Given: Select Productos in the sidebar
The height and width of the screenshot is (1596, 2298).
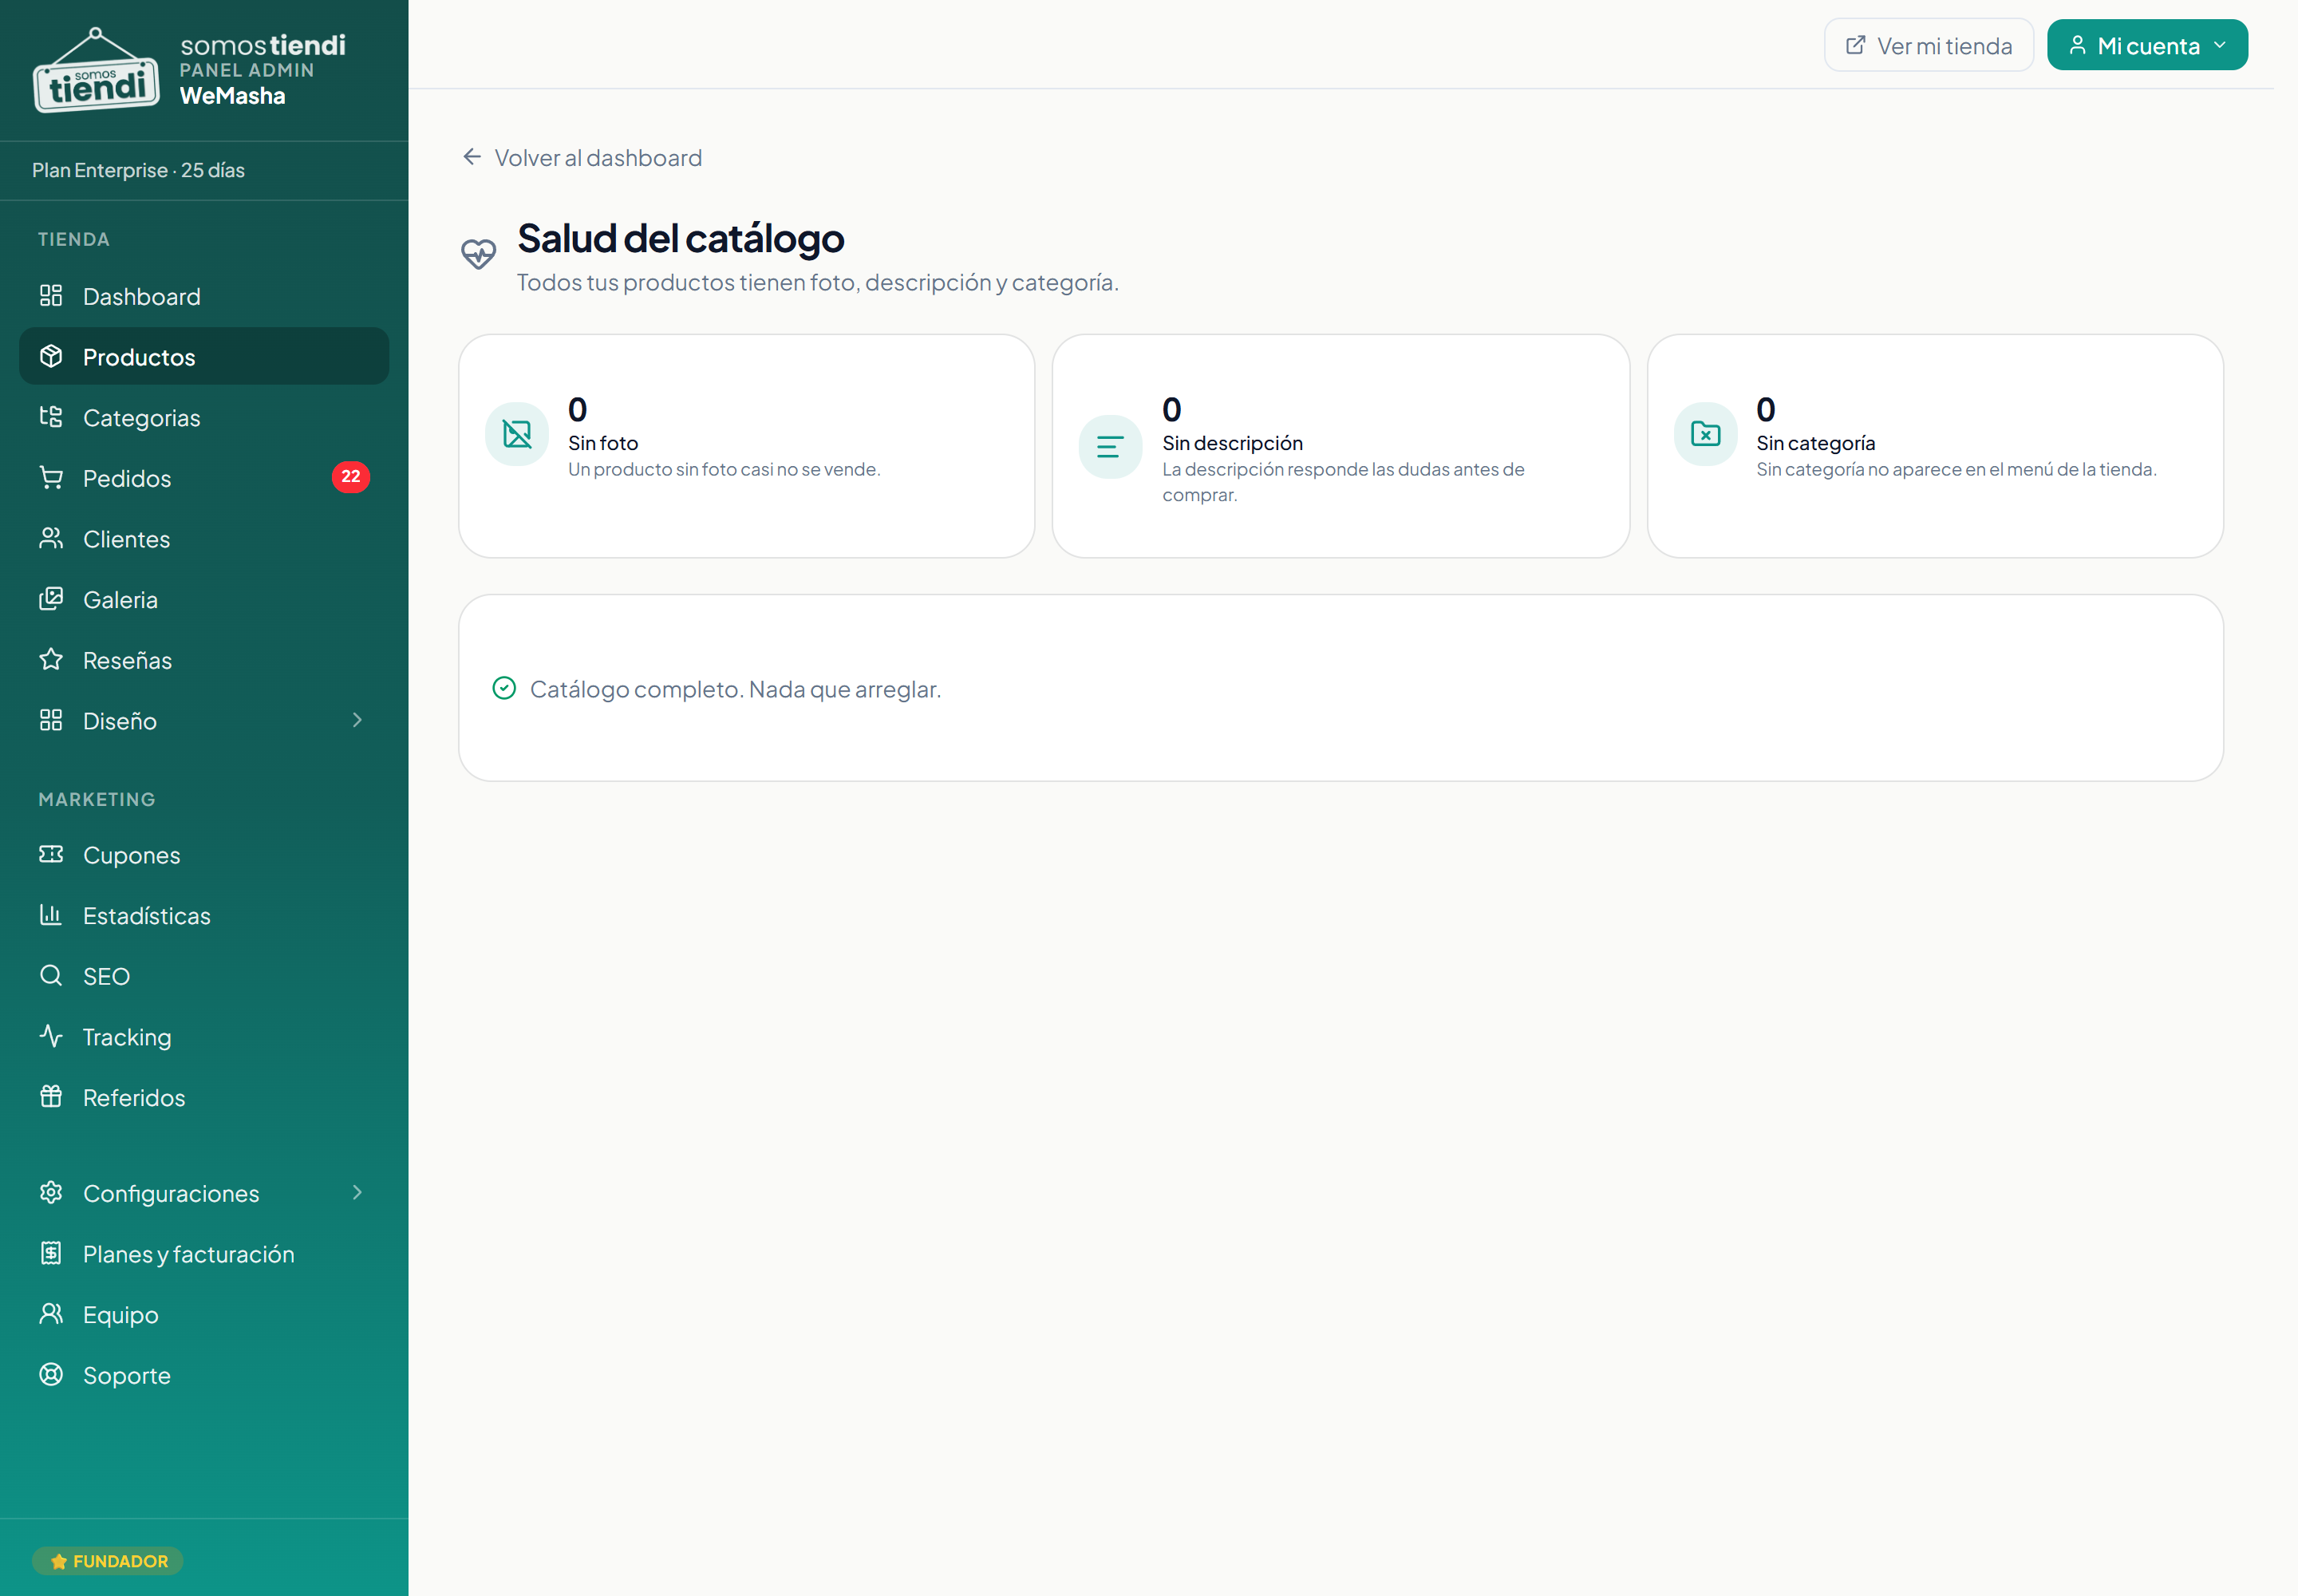Looking at the screenshot, I should point(204,356).
